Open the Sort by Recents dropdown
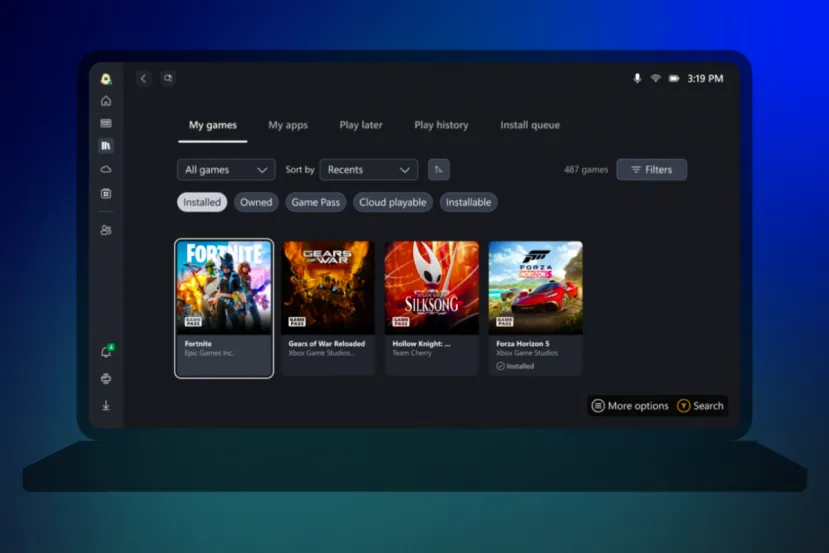This screenshot has width=829, height=553. coord(369,170)
